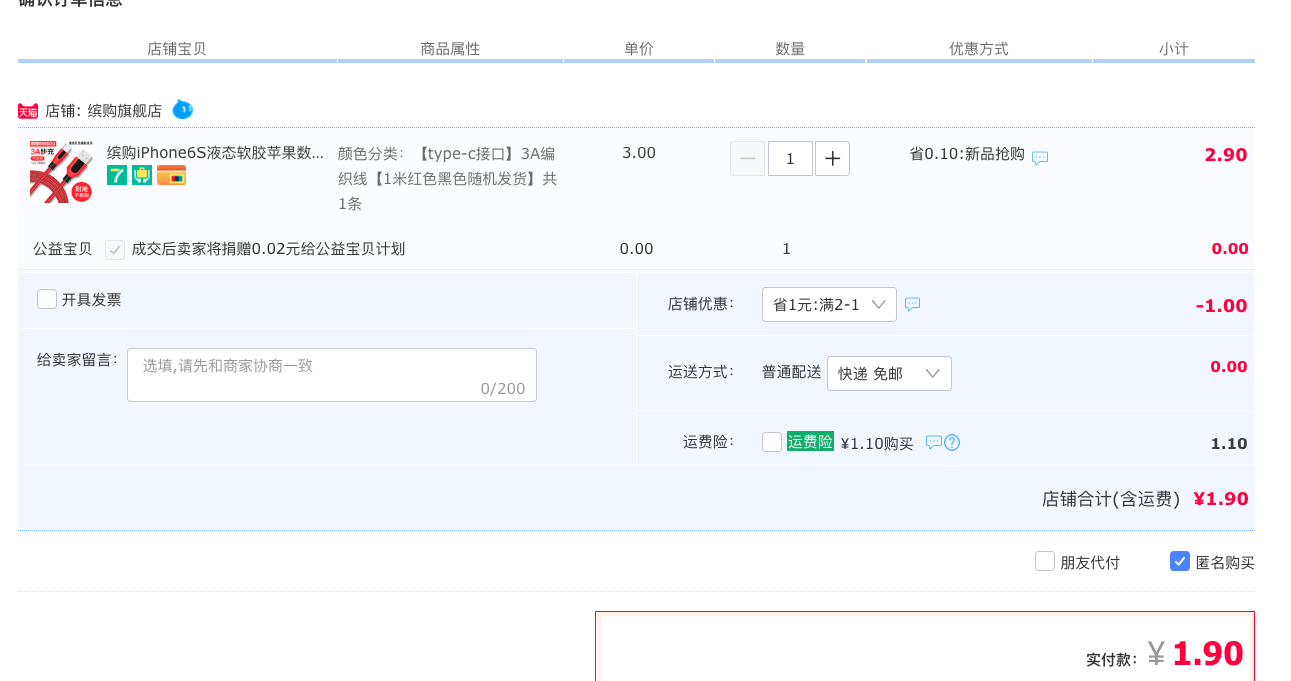Click the 优惠方式 column header

pos(979,49)
